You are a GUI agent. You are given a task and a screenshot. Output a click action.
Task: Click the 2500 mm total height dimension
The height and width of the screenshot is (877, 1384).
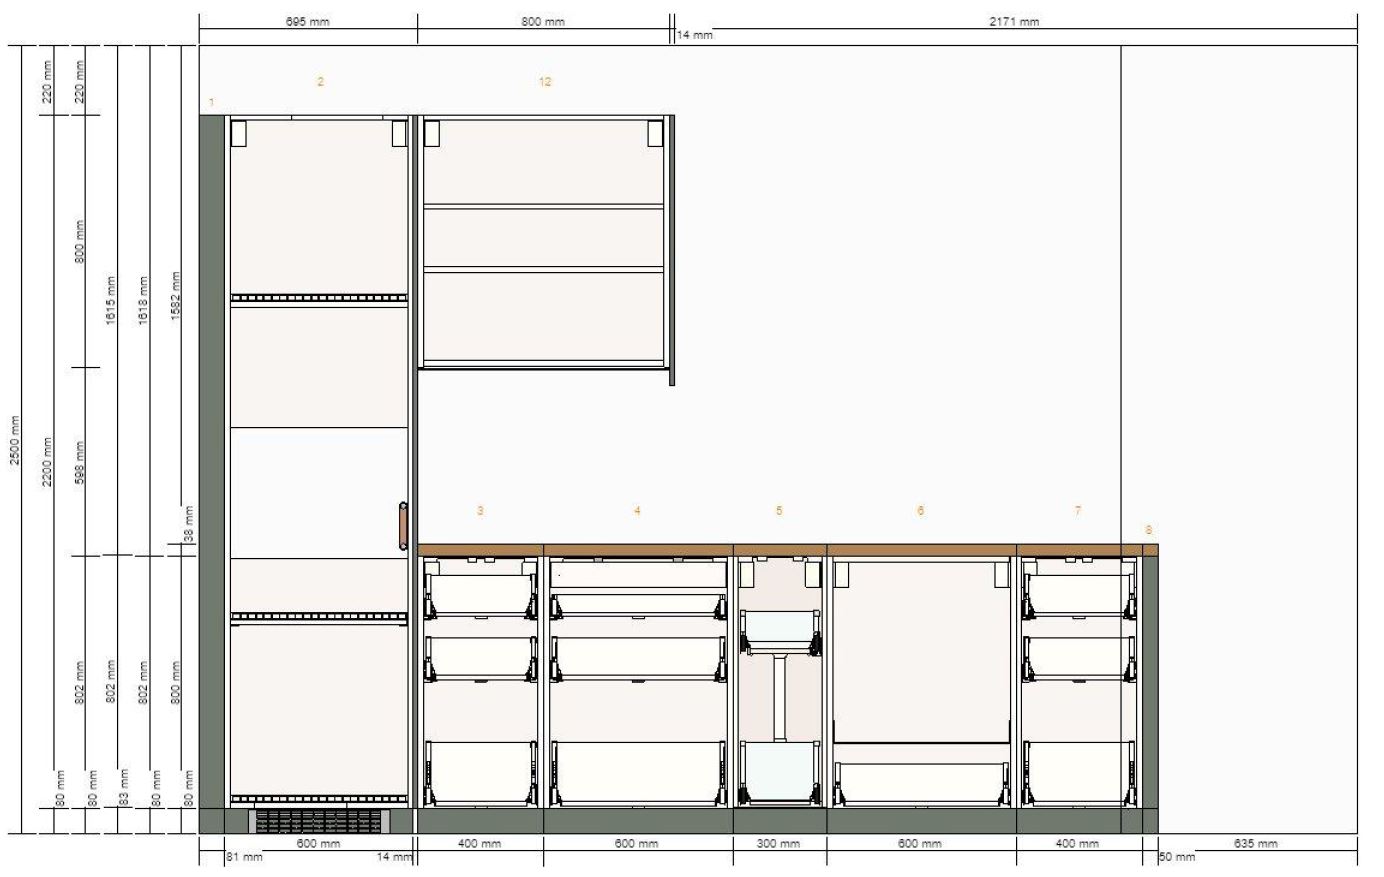point(14,439)
